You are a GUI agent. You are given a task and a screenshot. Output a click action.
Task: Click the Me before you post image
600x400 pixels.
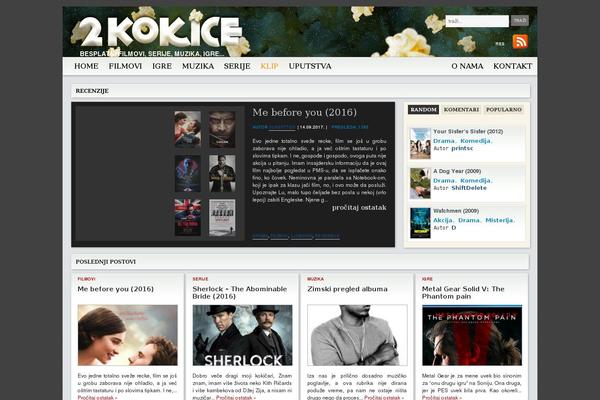coord(127,335)
